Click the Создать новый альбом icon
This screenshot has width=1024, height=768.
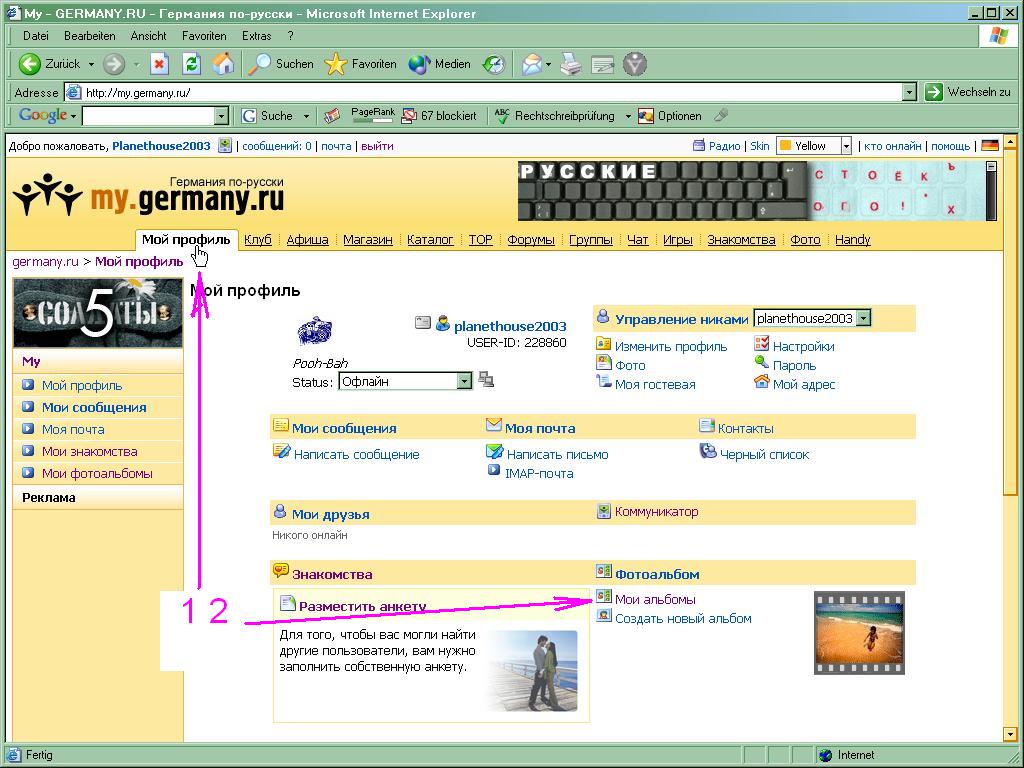click(603, 615)
